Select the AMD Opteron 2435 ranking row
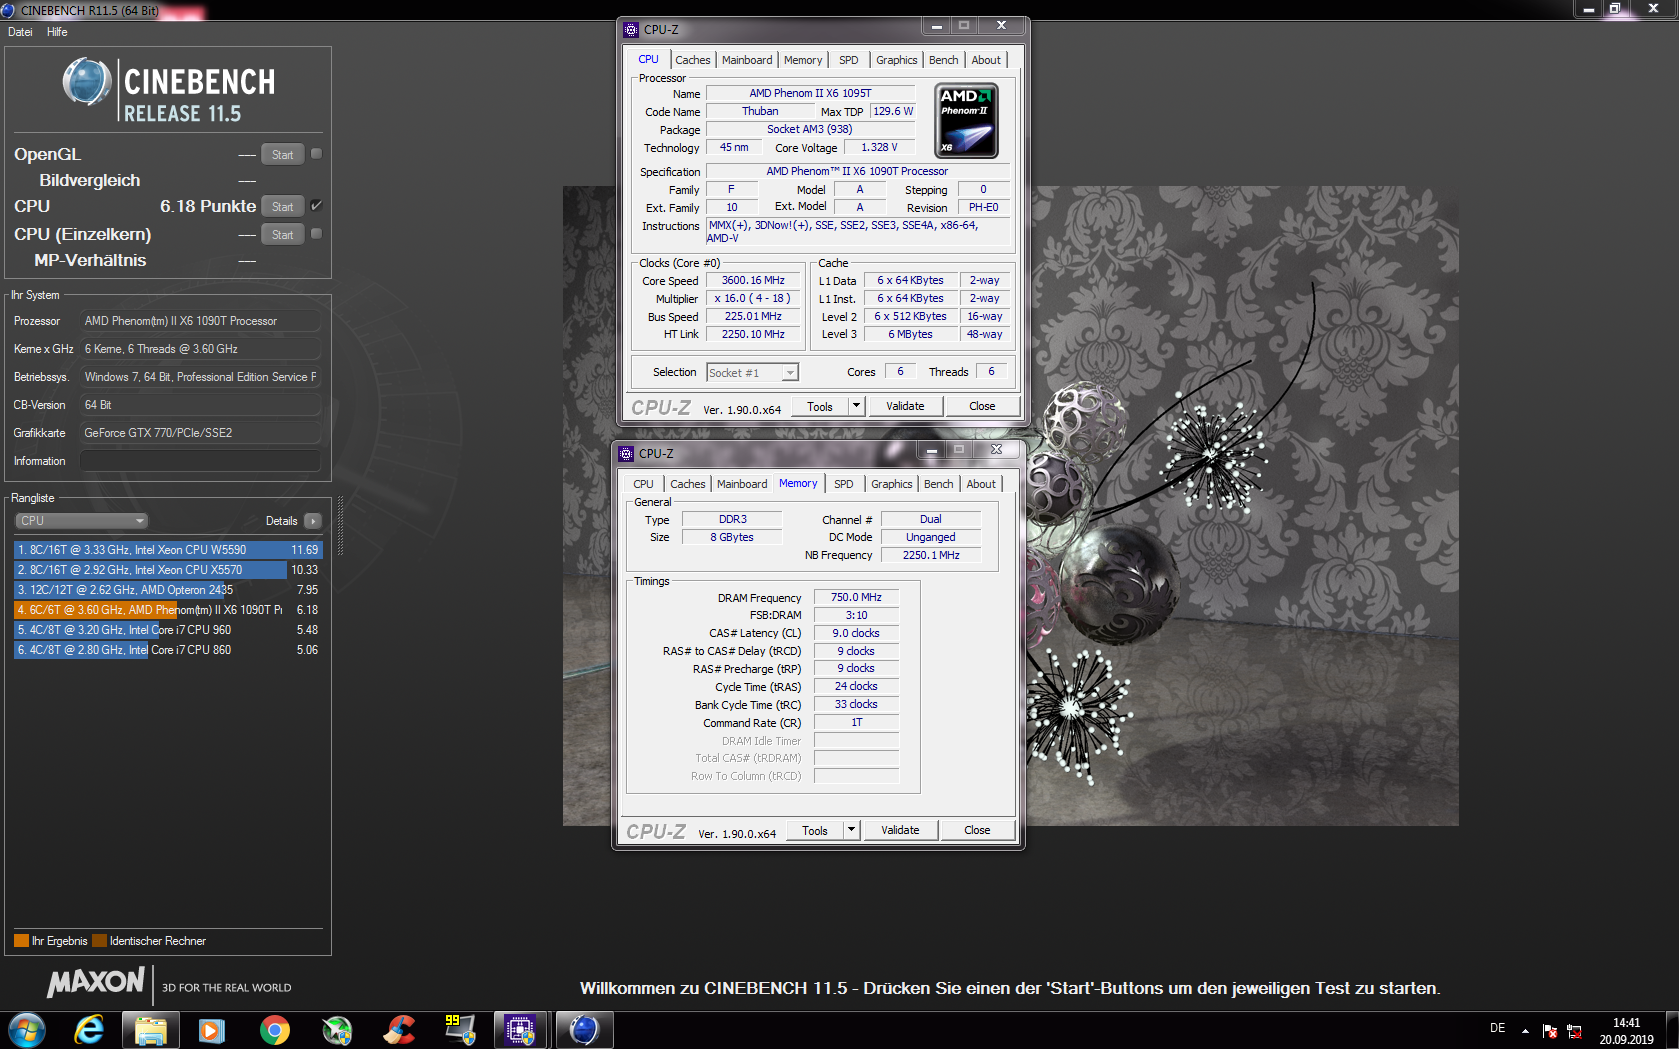This screenshot has width=1679, height=1049. [167, 590]
